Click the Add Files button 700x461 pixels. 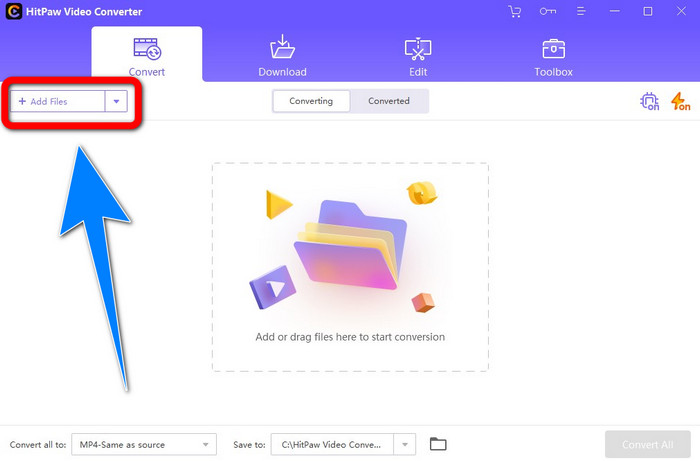(x=58, y=101)
